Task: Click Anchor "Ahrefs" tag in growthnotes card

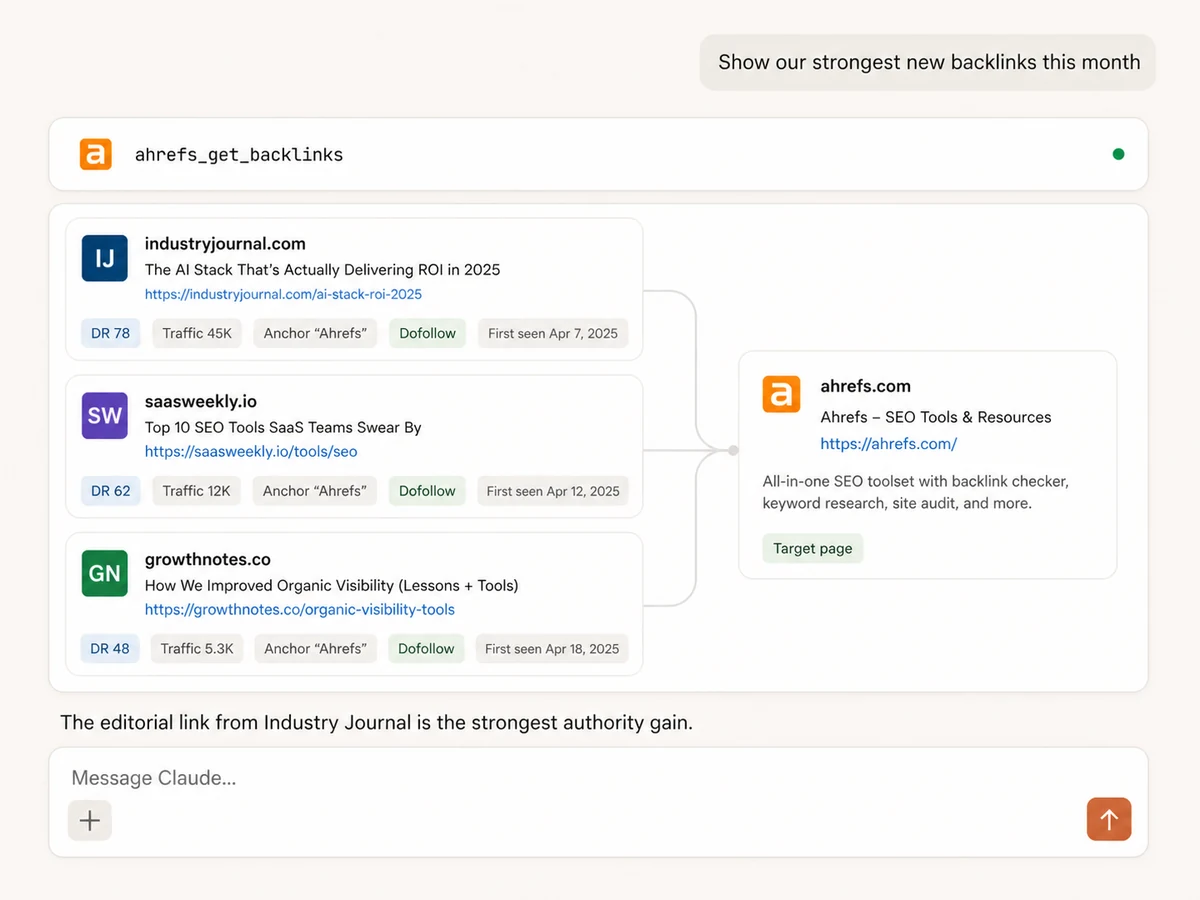Action: pyautogui.click(x=315, y=648)
